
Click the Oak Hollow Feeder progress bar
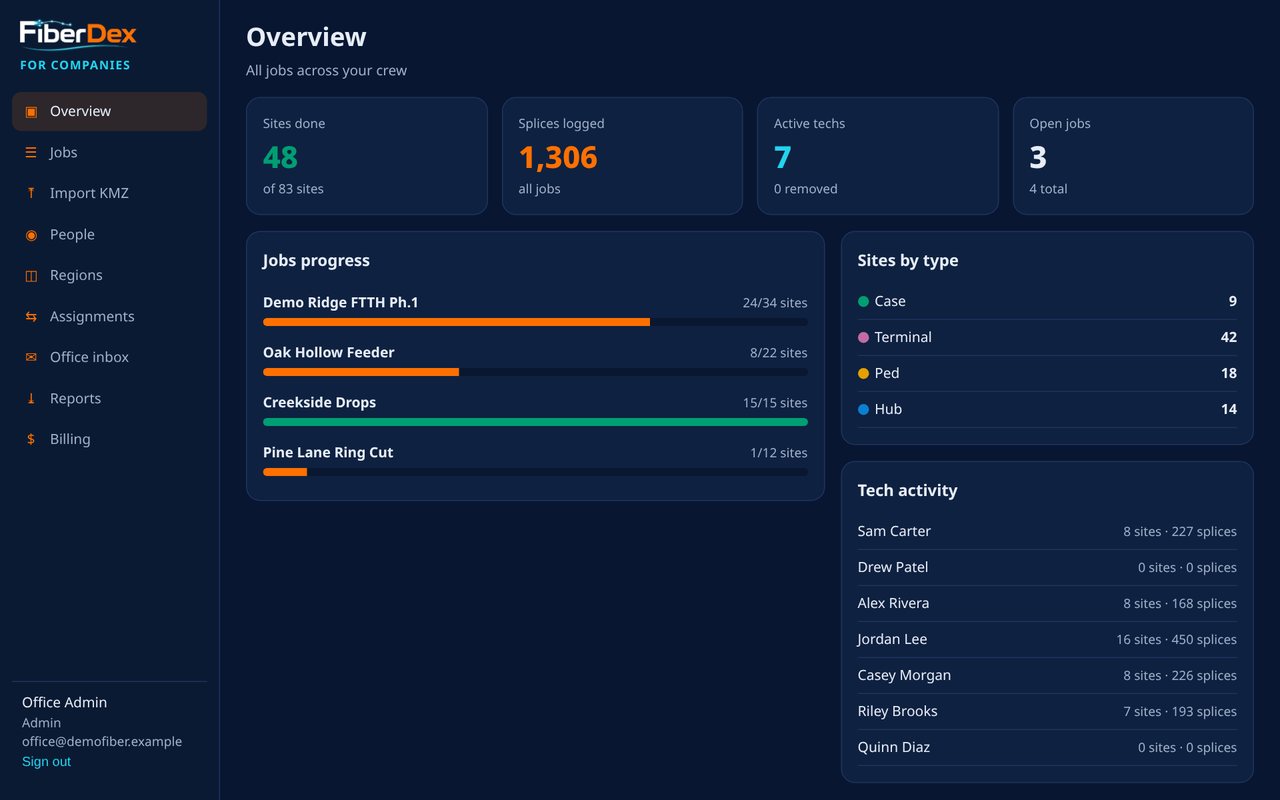pos(535,372)
